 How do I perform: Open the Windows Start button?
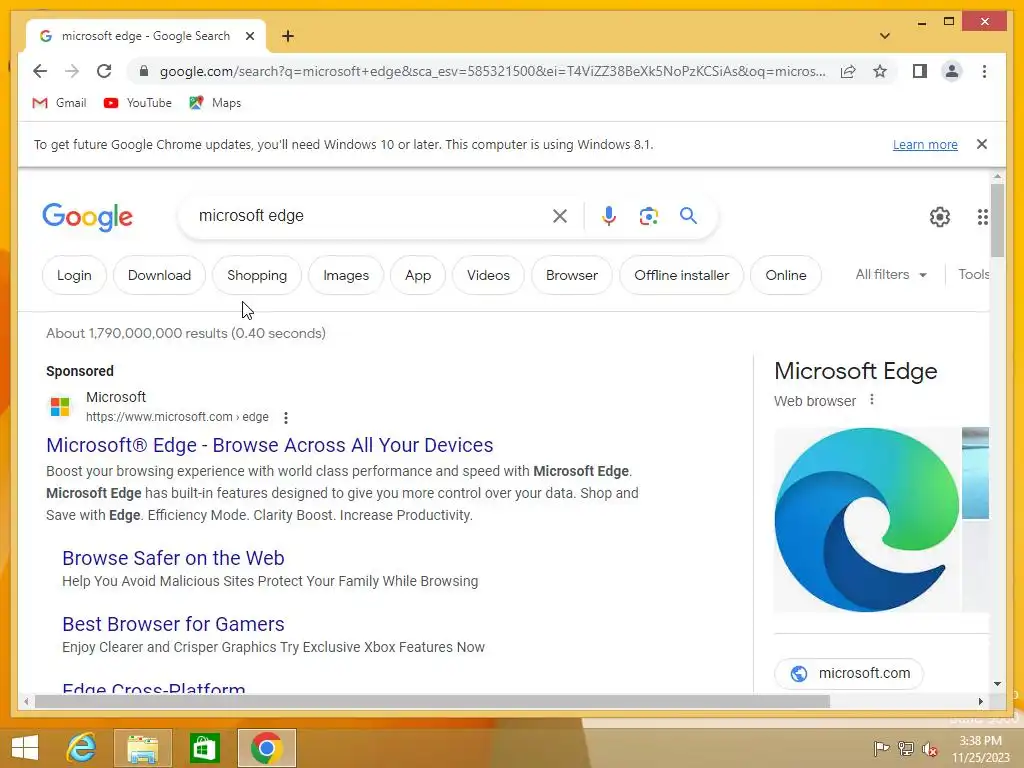(25, 748)
